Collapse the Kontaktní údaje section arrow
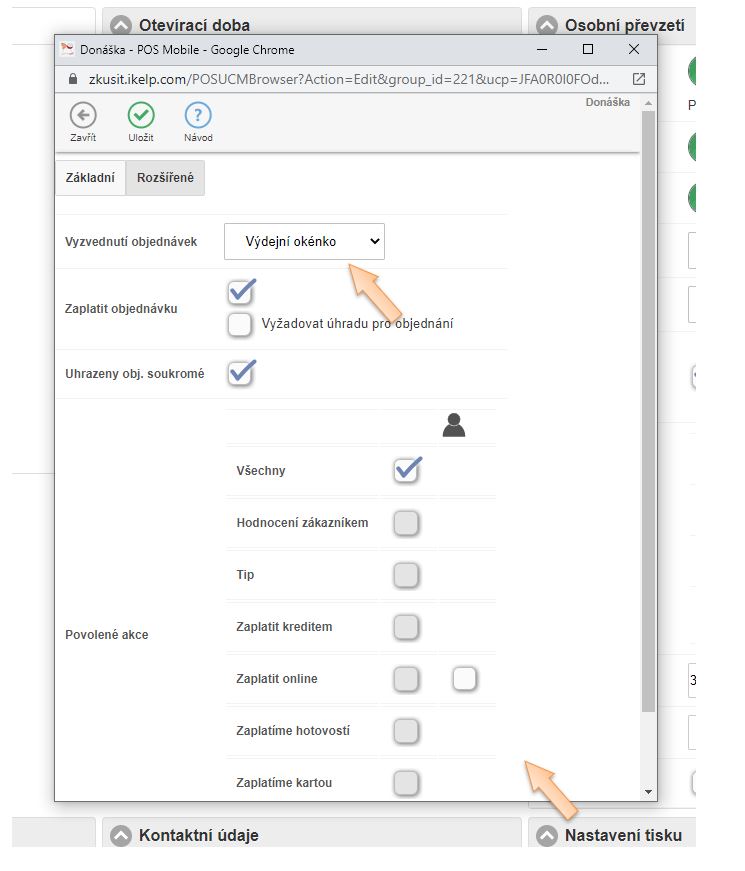The height and width of the screenshot is (871, 745). coord(121,835)
